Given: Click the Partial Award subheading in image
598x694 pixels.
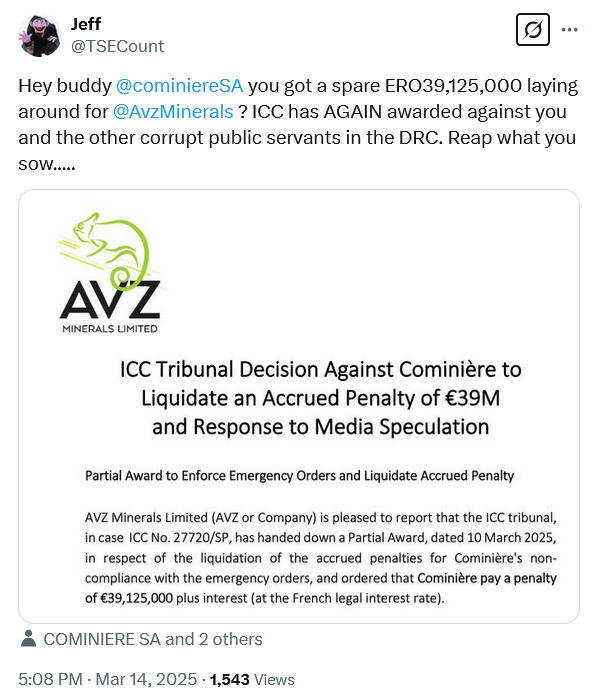Looking at the screenshot, I should click(x=299, y=475).
